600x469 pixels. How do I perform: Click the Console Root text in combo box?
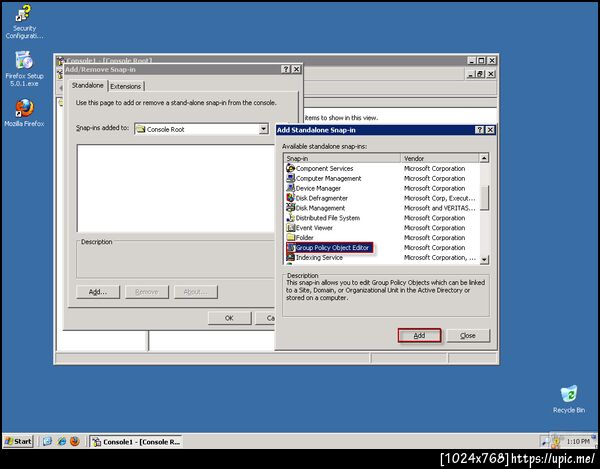pos(165,129)
